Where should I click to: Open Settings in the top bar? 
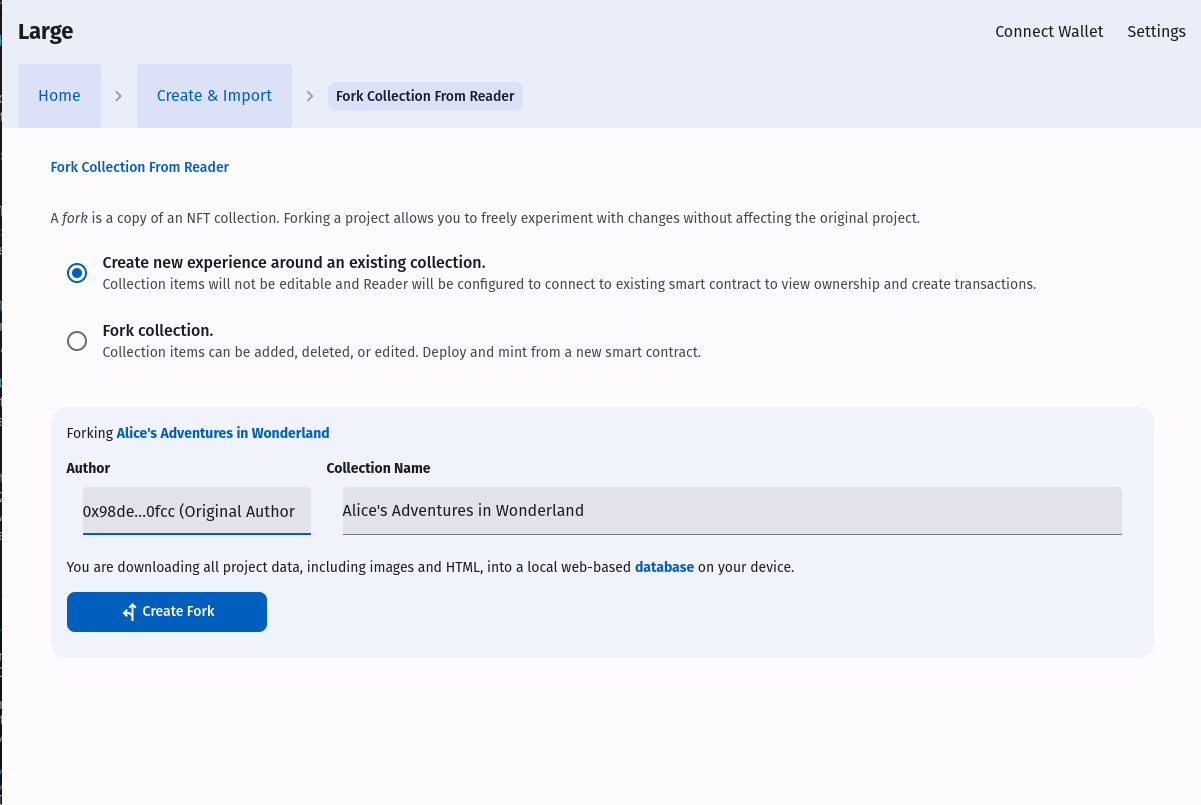pyautogui.click(x=1156, y=32)
